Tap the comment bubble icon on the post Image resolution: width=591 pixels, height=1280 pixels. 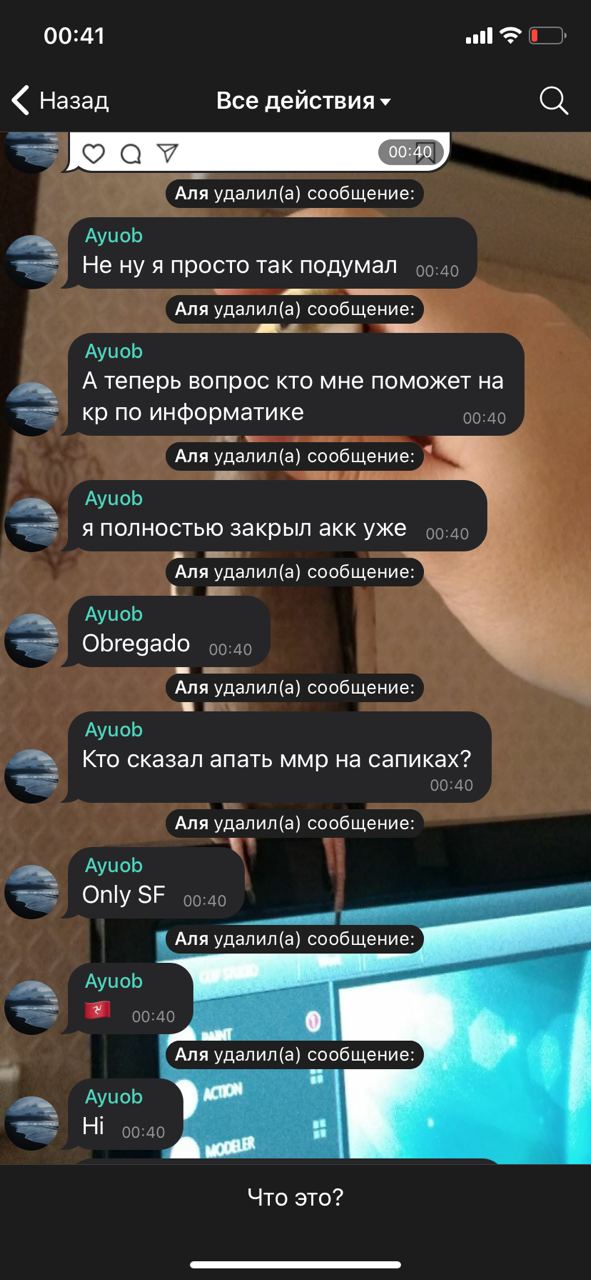coord(131,154)
